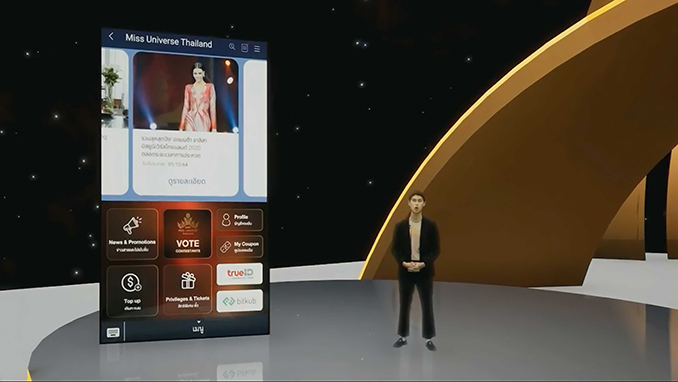Tap the trueID banner button
678x382 pixels.
(240, 274)
